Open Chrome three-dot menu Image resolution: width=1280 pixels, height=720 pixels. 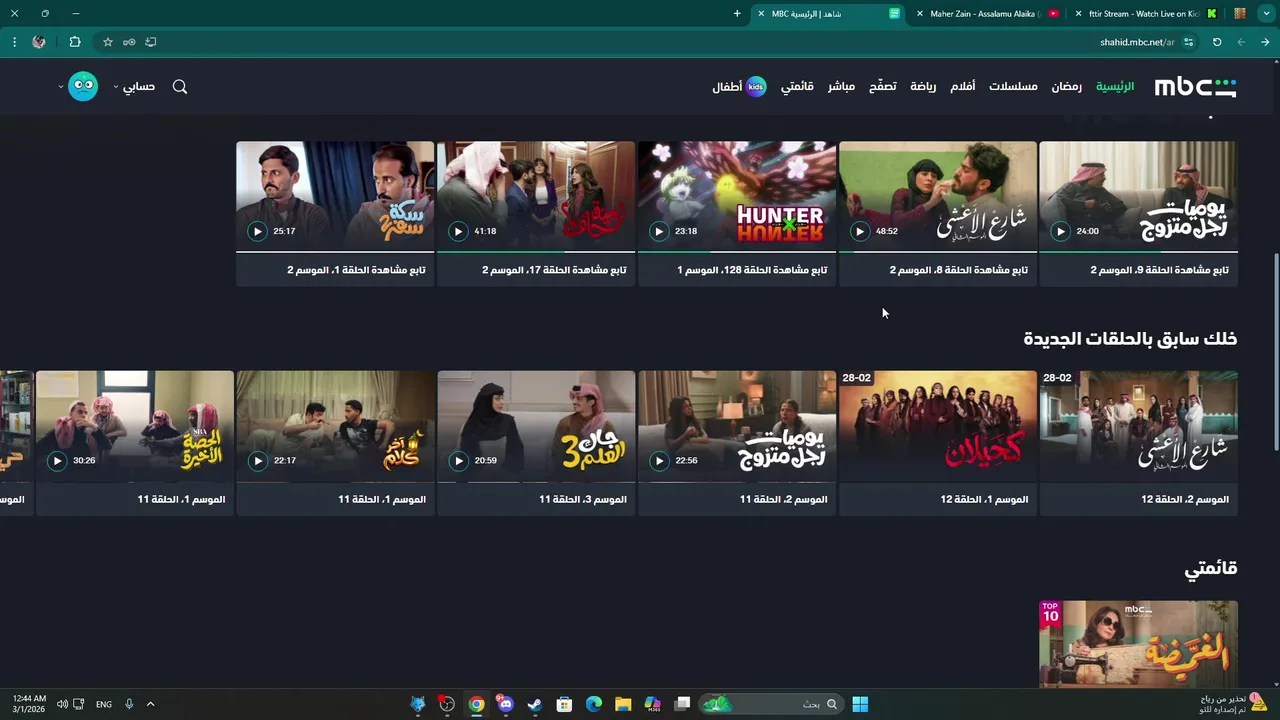(x=14, y=42)
